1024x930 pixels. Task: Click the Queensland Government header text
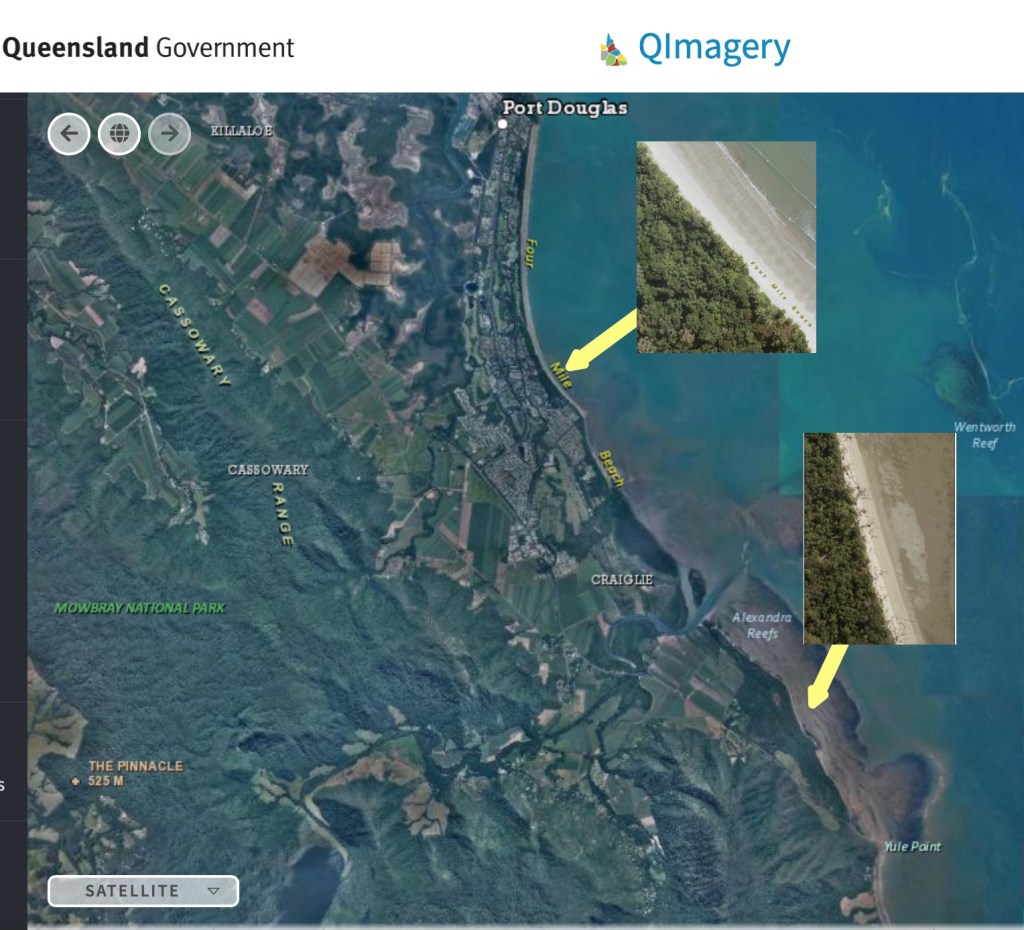coord(148,48)
